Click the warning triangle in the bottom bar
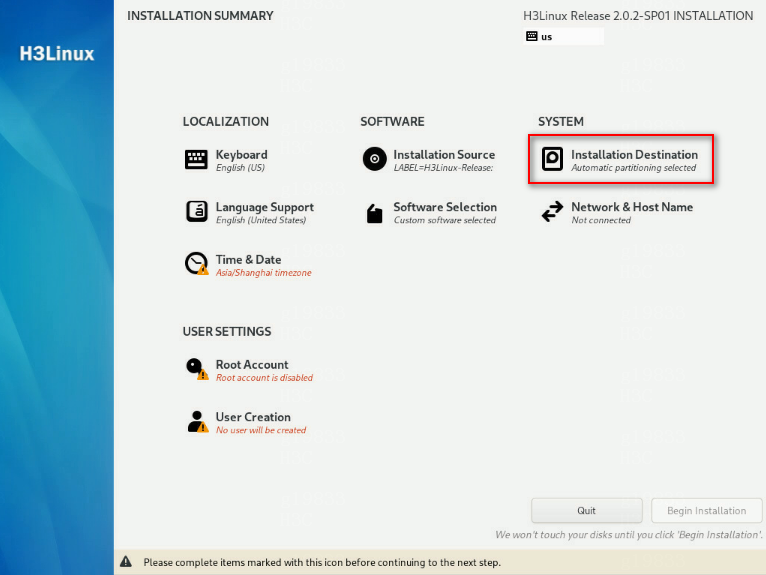Viewport: 766px width, 575px height. pos(126,562)
